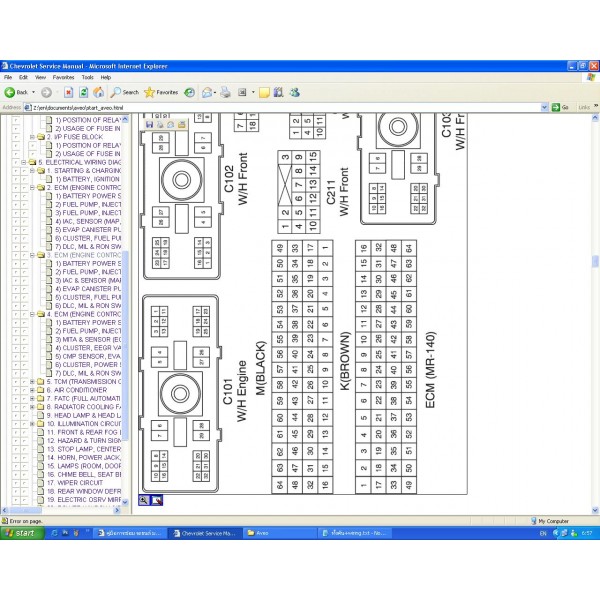Click the Print icon in IE toolbar
Image resolution: width=600 pixels, height=600 pixels.
[226, 92]
